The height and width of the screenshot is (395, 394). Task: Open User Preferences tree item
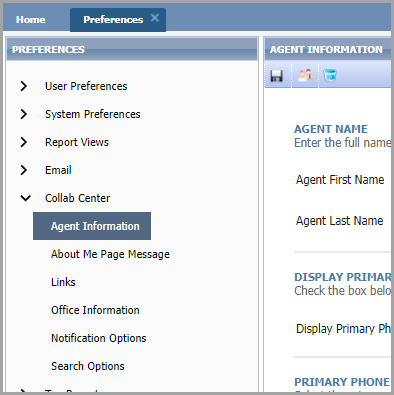(x=86, y=86)
